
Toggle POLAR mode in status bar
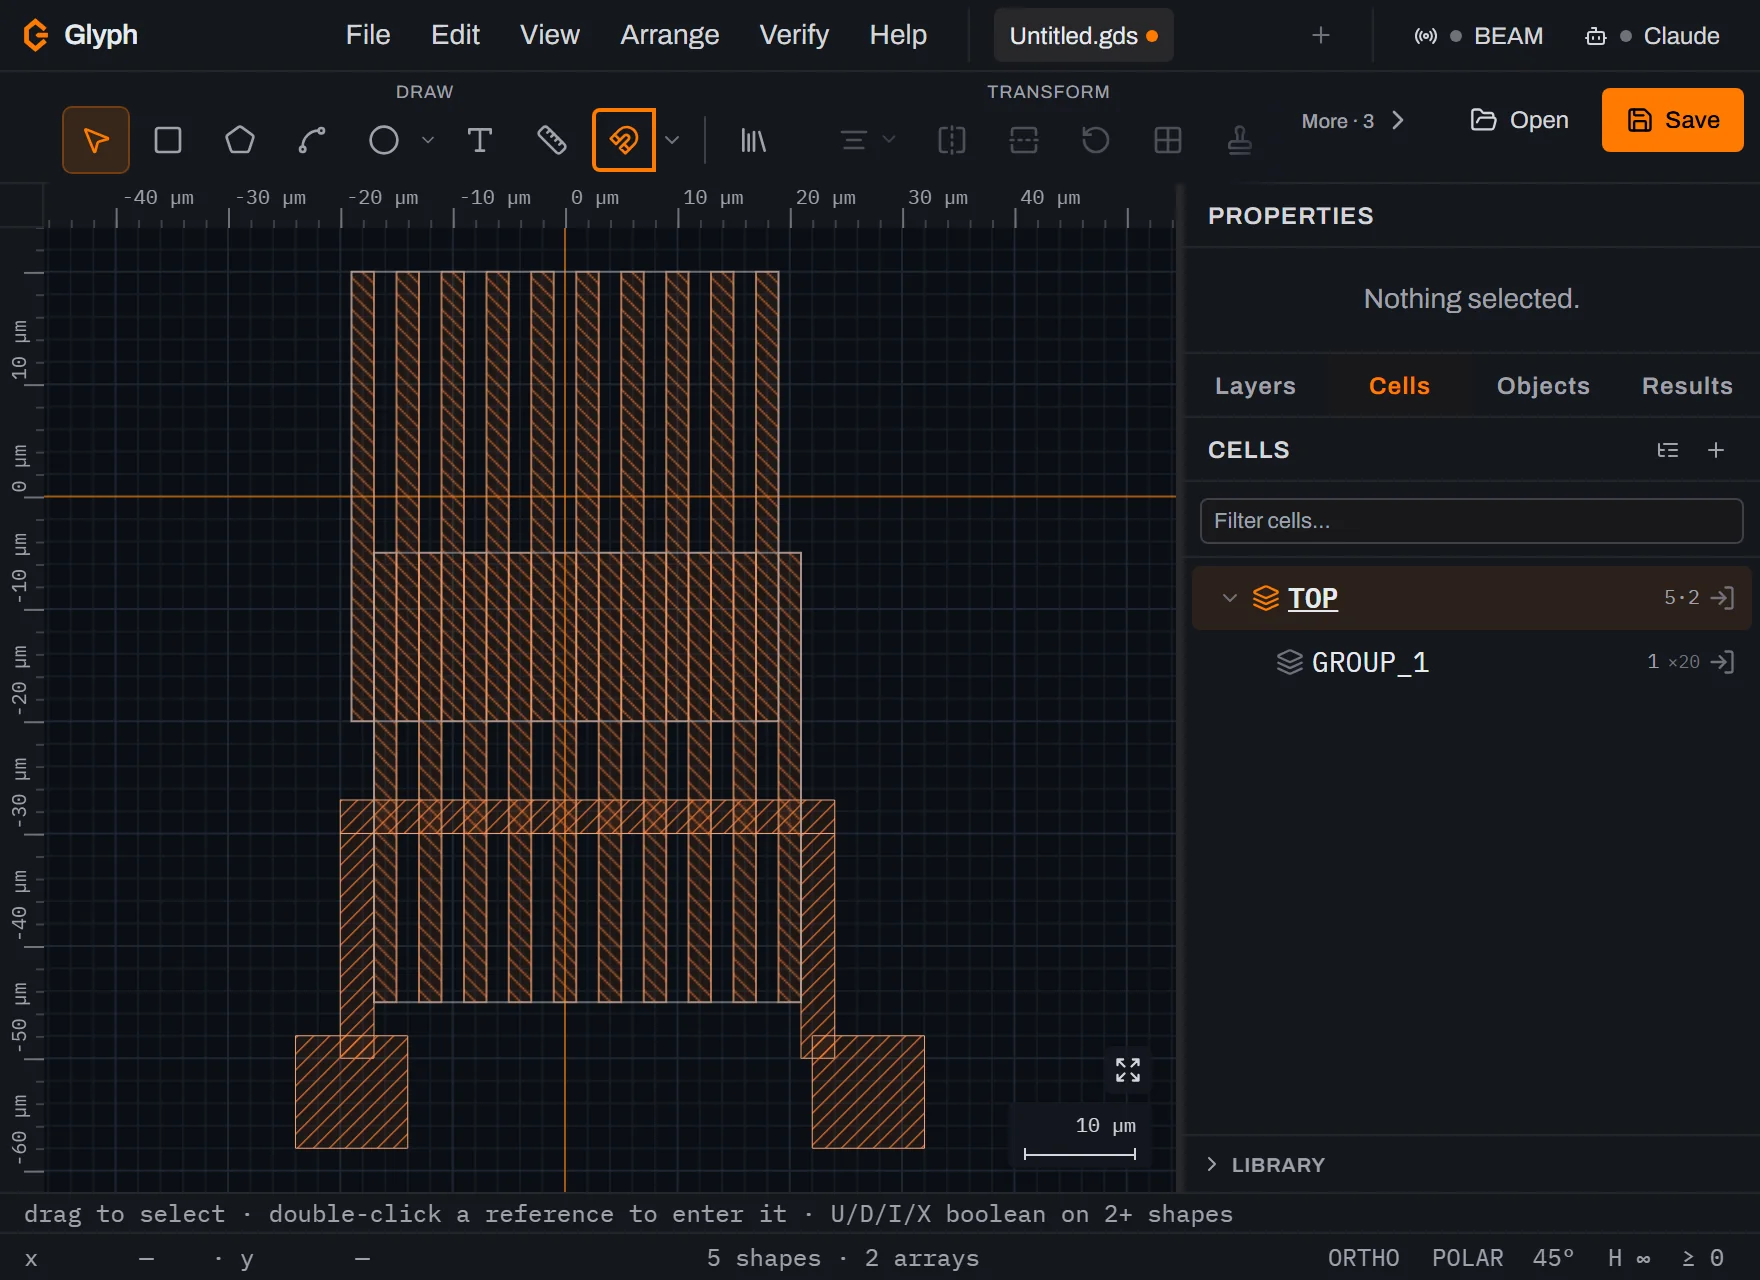click(1468, 1258)
